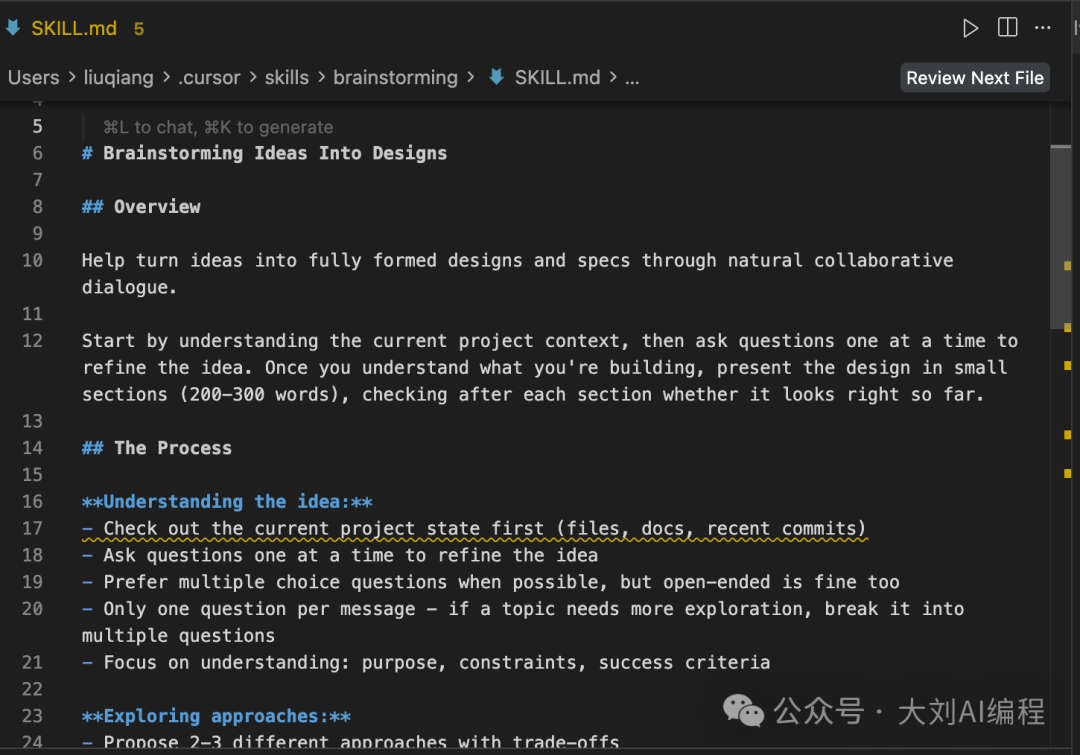Image resolution: width=1080 pixels, height=755 pixels.
Task: Click the Run play icon in editor toolbar
Action: point(970,28)
